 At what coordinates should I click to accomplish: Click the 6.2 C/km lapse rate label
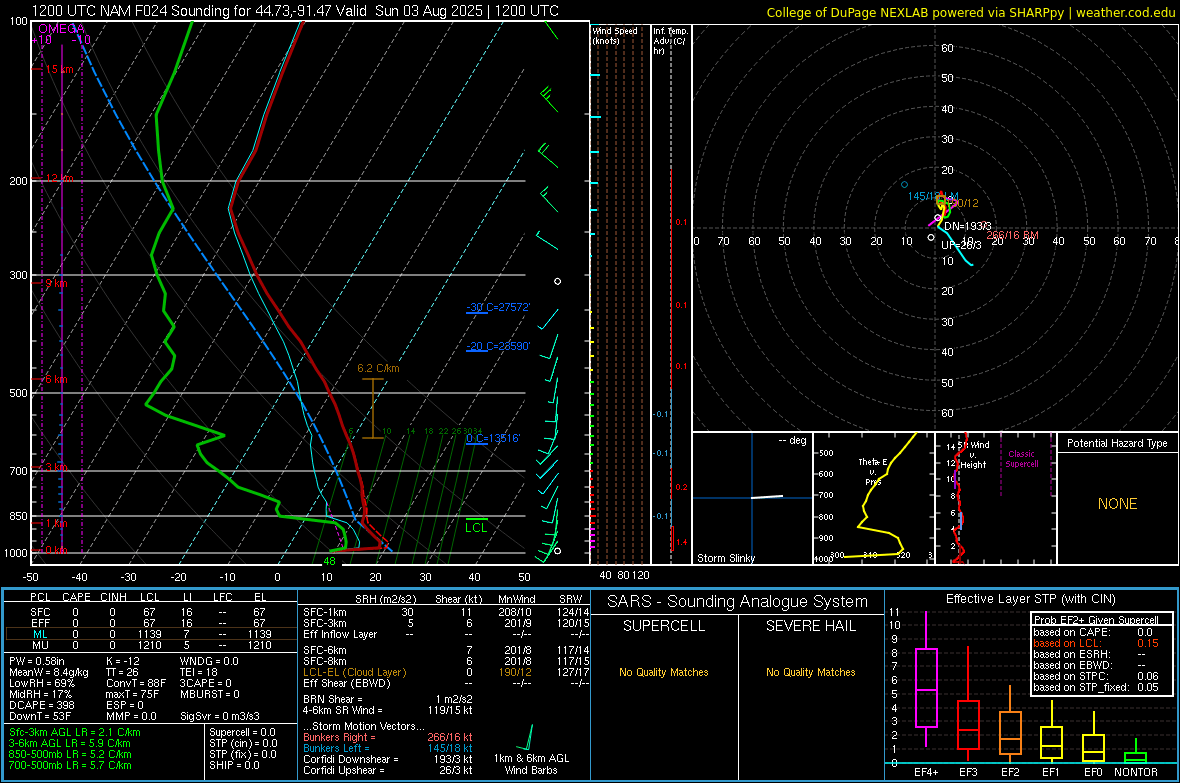point(378,368)
